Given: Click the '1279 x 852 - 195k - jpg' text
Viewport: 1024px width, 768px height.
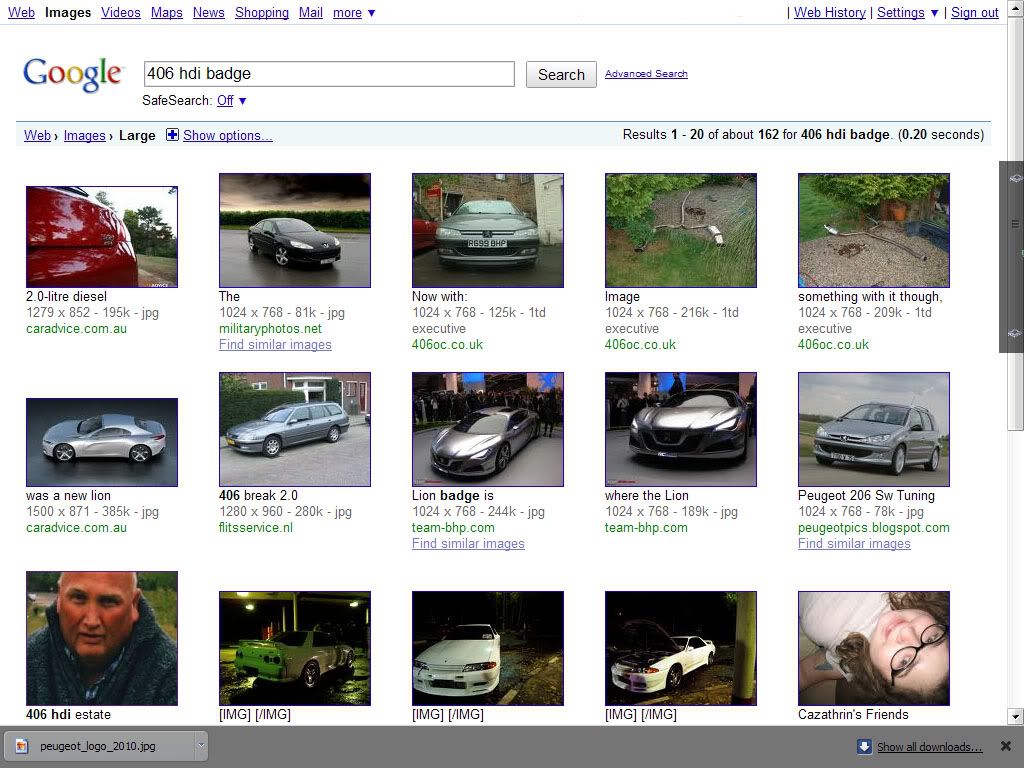Looking at the screenshot, I should [92, 312].
